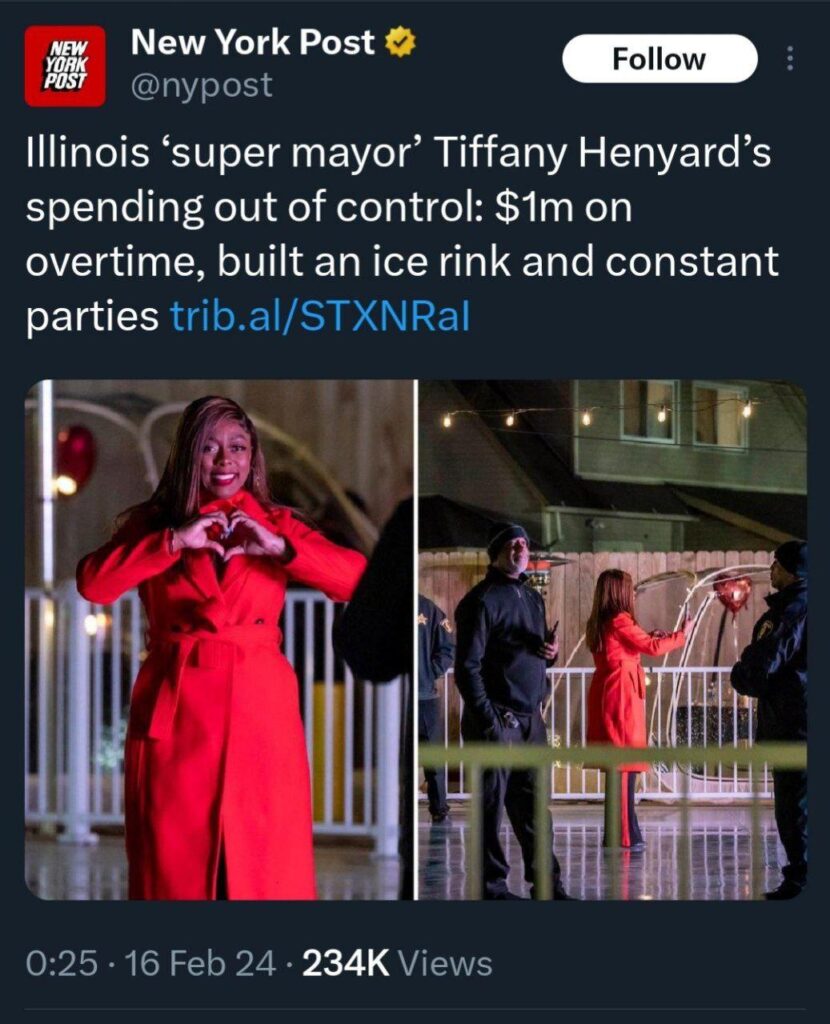830x1024 pixels.
Task: Click the @nypost handle
Action: click(202, 85)
